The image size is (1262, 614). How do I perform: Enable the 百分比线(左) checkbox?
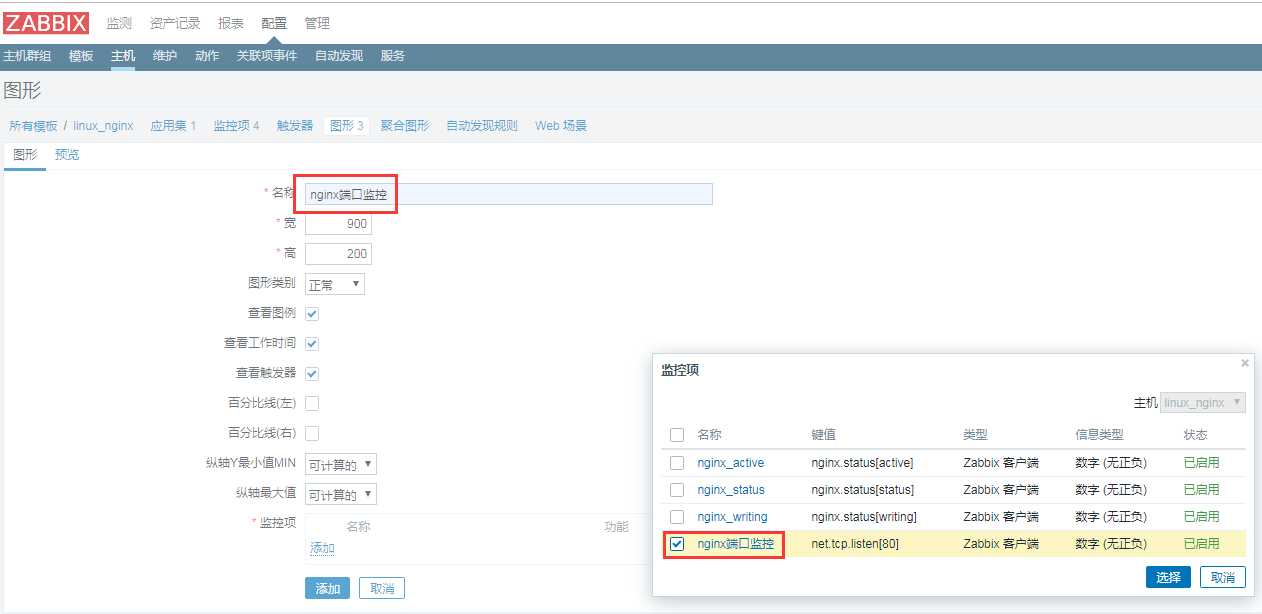pos(312,404)
